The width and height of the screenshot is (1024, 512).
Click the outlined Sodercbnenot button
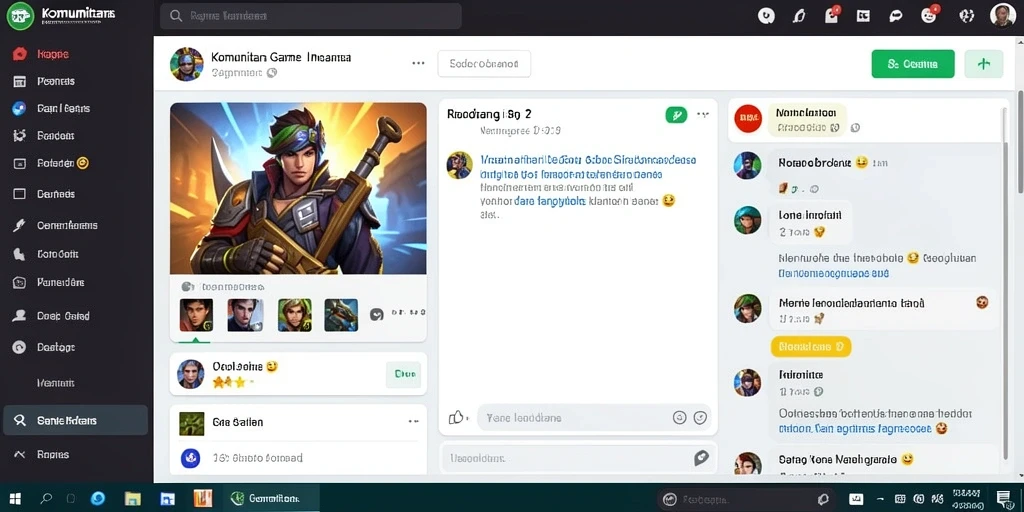484,64
